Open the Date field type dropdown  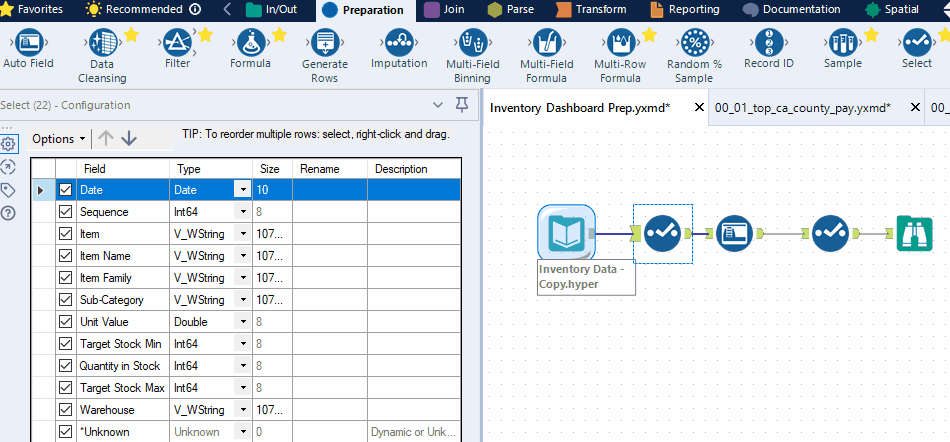click(x=243, y=190)
